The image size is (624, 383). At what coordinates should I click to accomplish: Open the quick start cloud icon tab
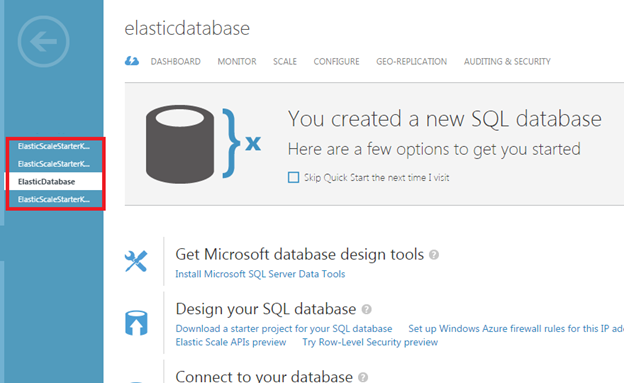[x=132, y=61]
